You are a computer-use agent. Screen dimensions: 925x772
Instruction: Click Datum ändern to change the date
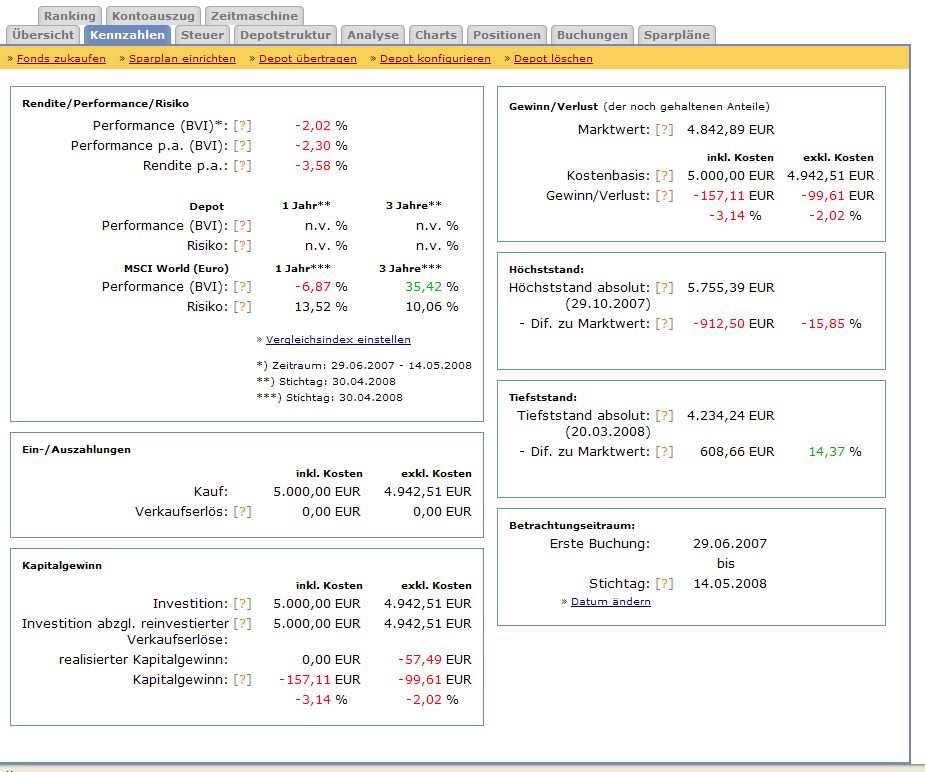[x=610, y=602]
